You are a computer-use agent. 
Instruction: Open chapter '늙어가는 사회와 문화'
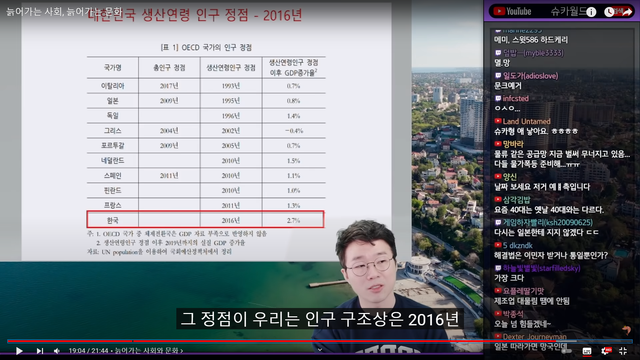pyautogui.click(x=149, y=351)
